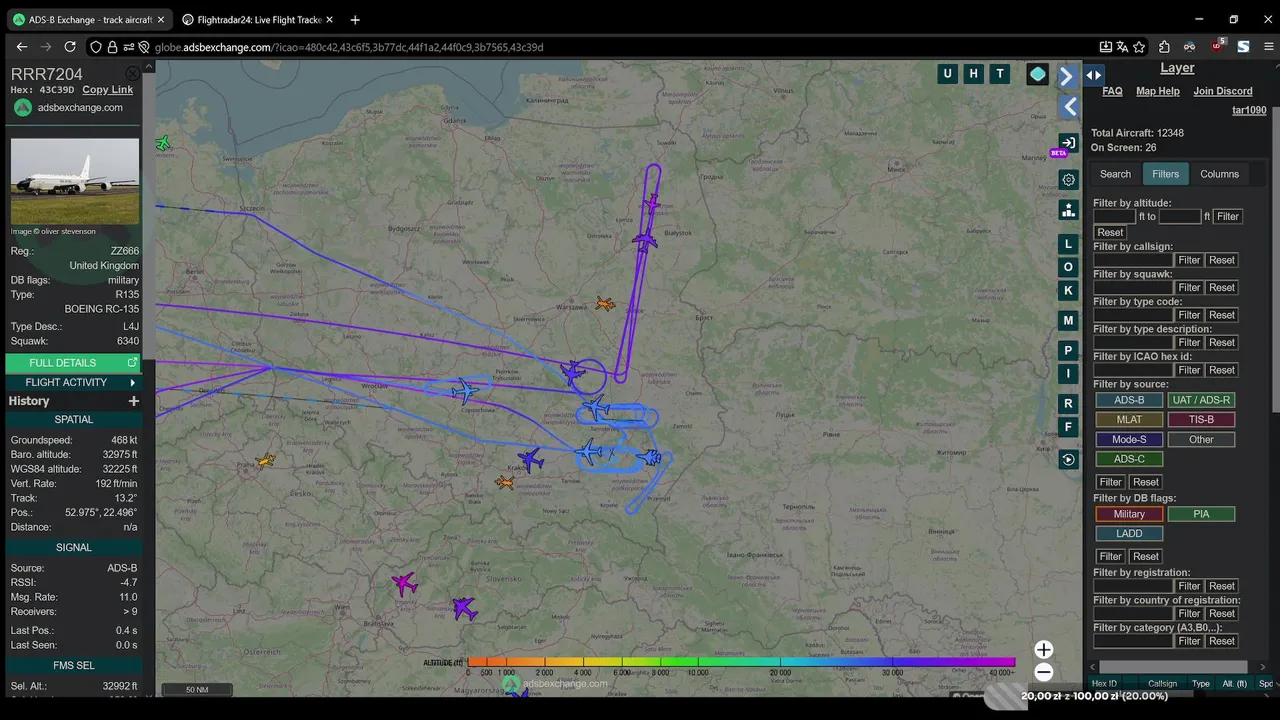The width and height of the screenshot is (1280, 720).
Task: Click the Filter by squawk input field
Action: point(1132,287)
